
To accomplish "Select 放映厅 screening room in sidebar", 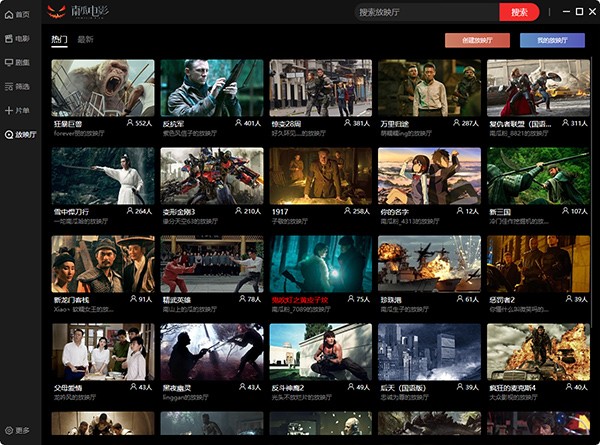I will point(20,134).
